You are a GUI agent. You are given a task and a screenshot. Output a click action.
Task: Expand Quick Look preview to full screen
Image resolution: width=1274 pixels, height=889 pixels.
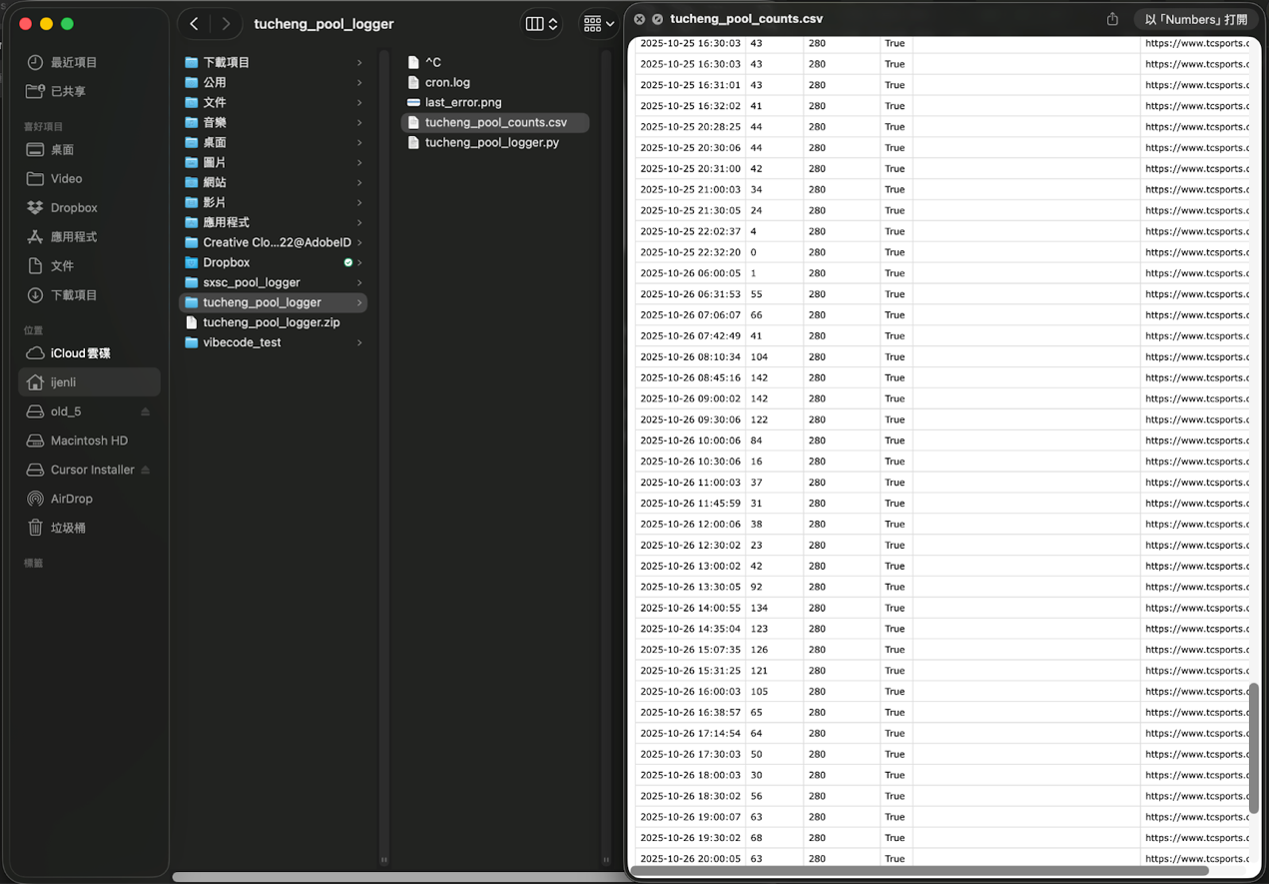coord(657,19)
